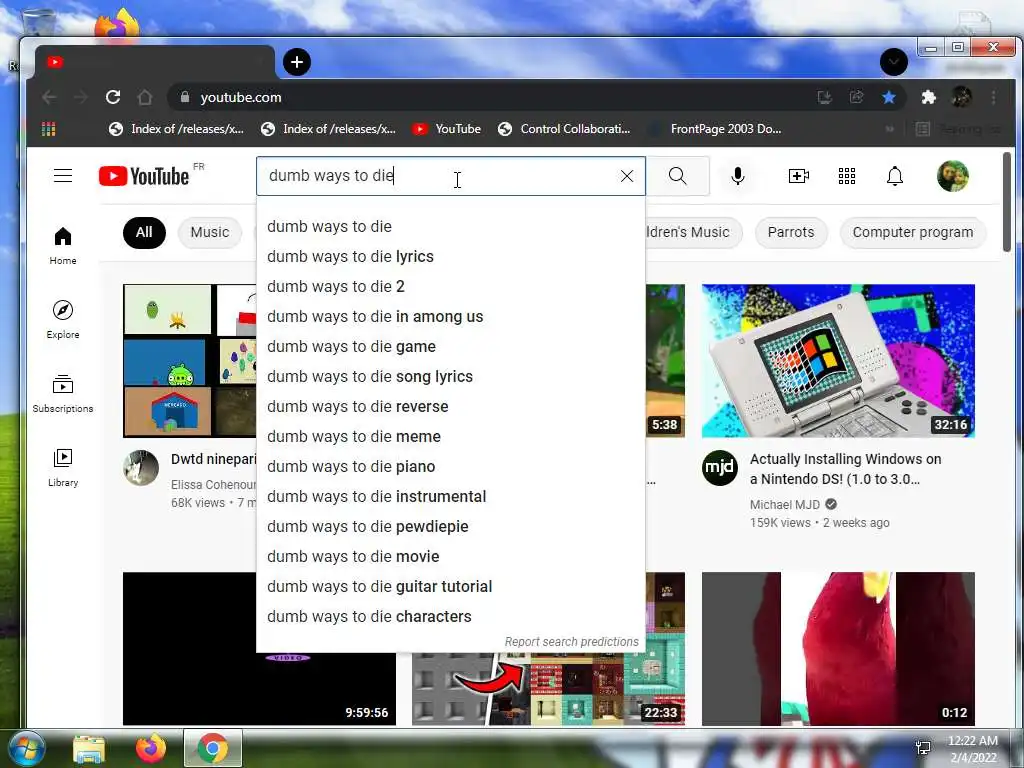
Task: Open Explore in the sidebar
Action: click(x=63, y=319)
